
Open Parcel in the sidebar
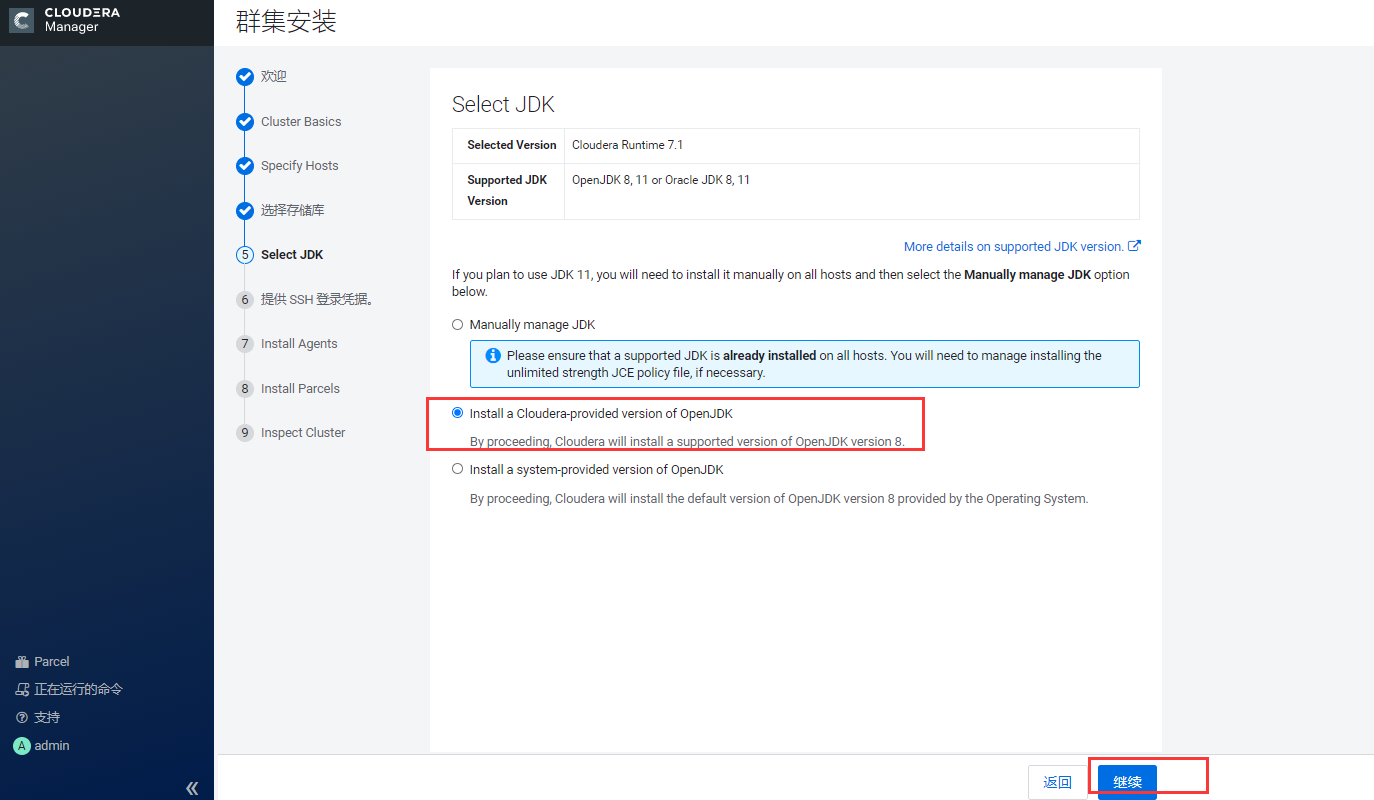(x=52, y=662)
